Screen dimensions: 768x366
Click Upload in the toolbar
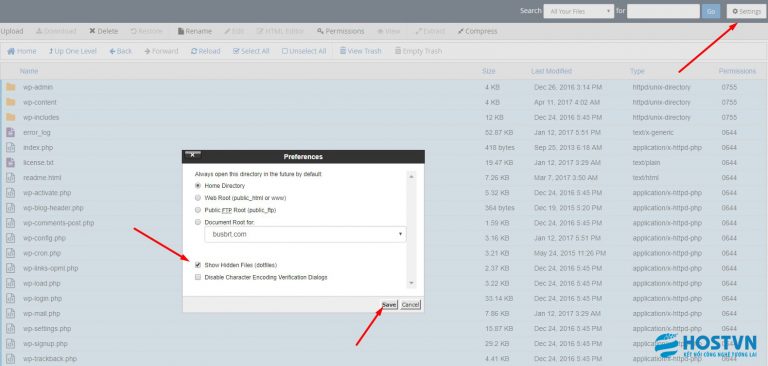(12, 31)
